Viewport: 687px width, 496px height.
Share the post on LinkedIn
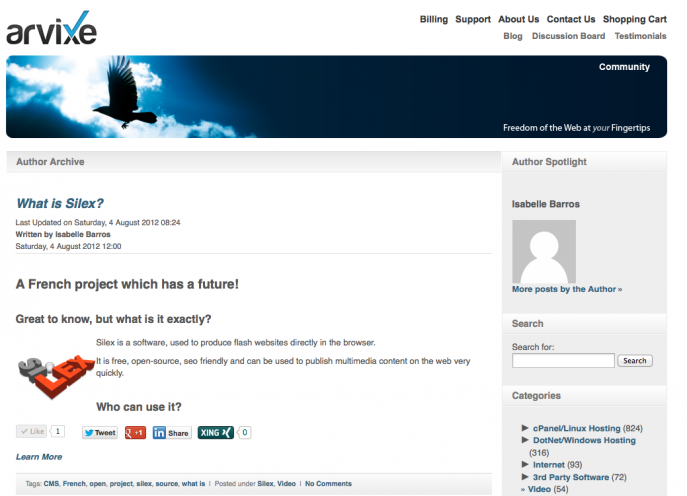coord(172,432)
